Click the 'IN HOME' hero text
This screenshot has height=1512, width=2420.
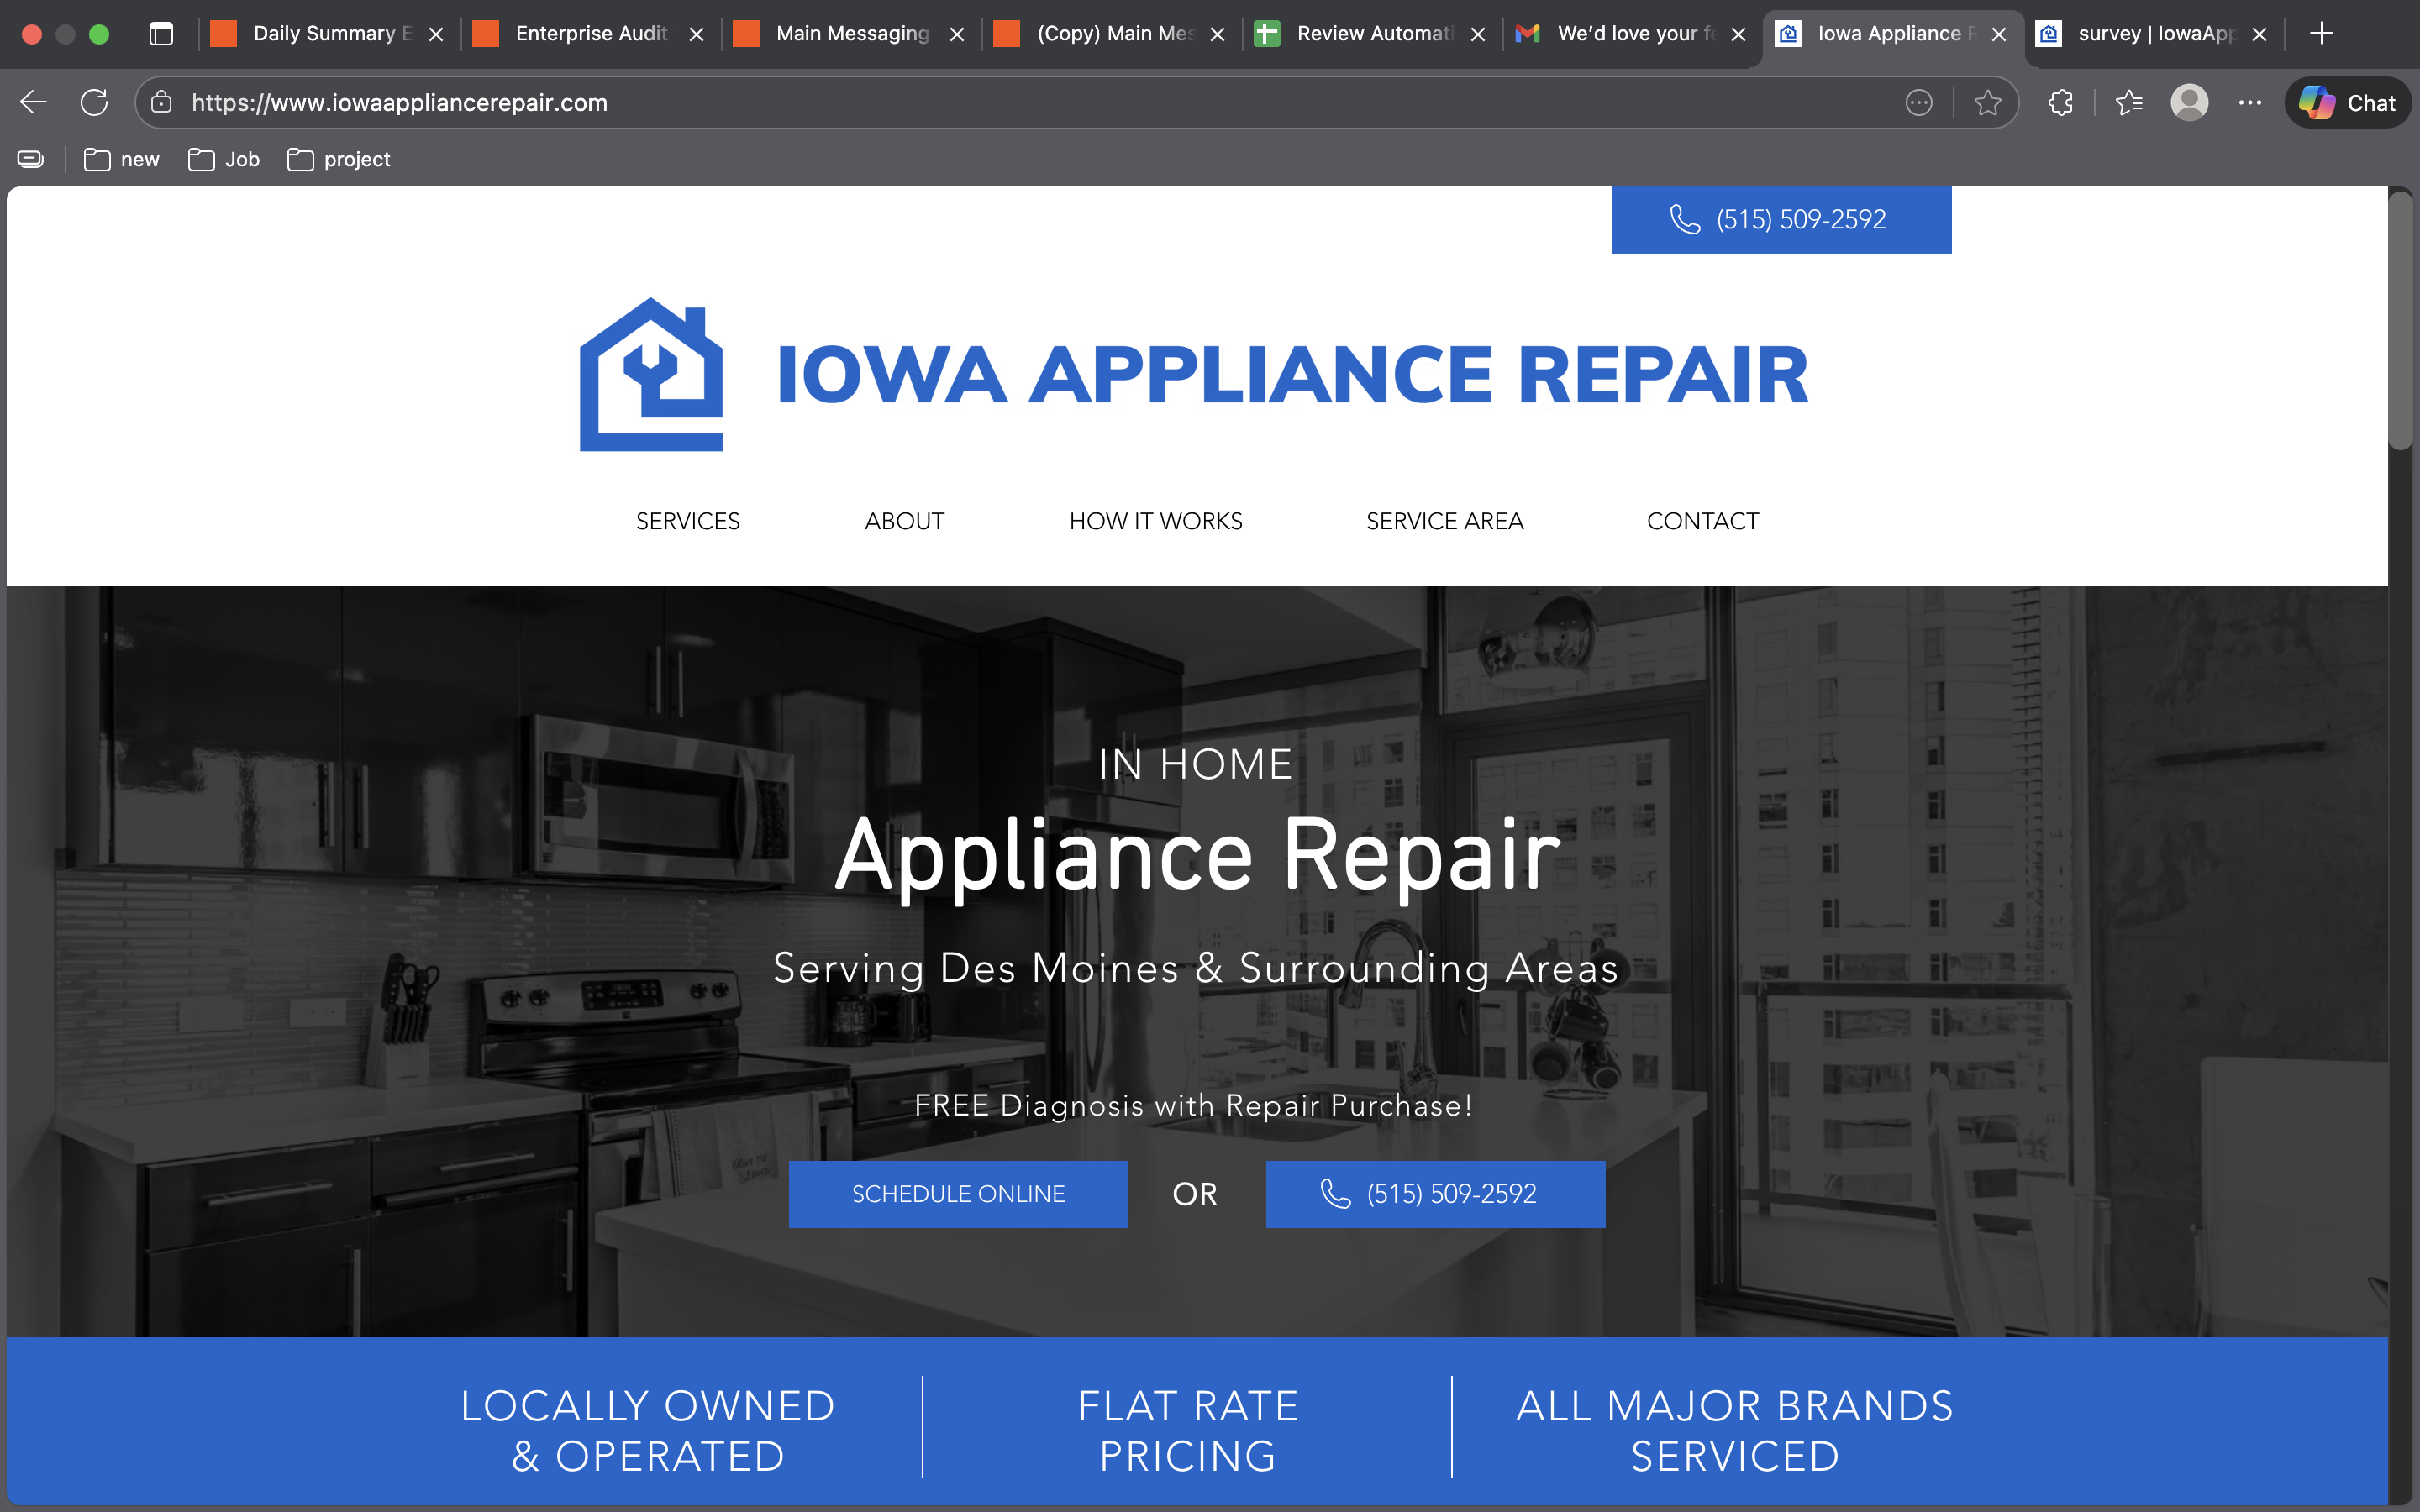point(1195,764)
